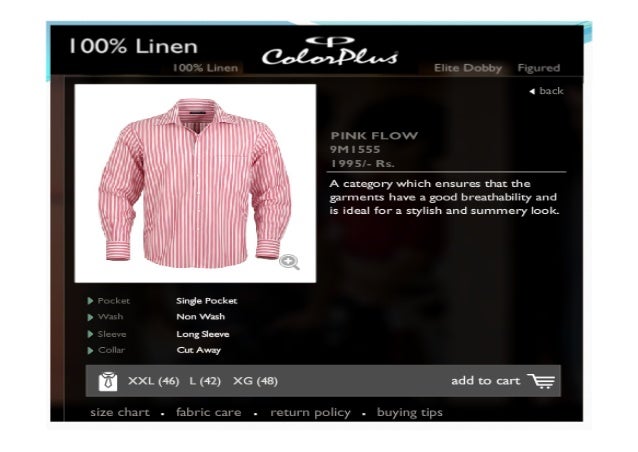
Task: Click the green arrow beside Sleeve
Action: (x=90, y=334)
